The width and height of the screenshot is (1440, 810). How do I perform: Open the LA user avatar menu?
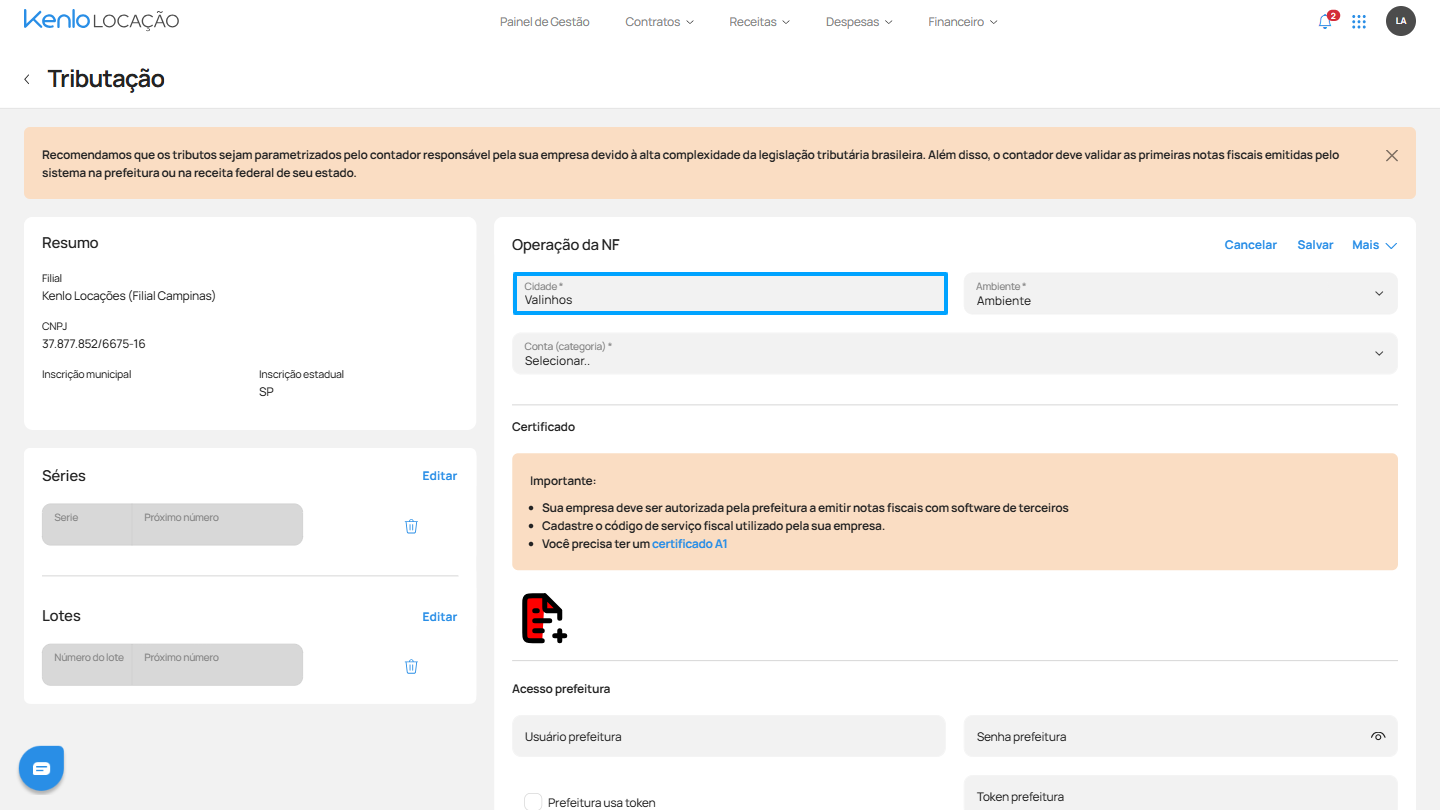[x=1401, y=21]
